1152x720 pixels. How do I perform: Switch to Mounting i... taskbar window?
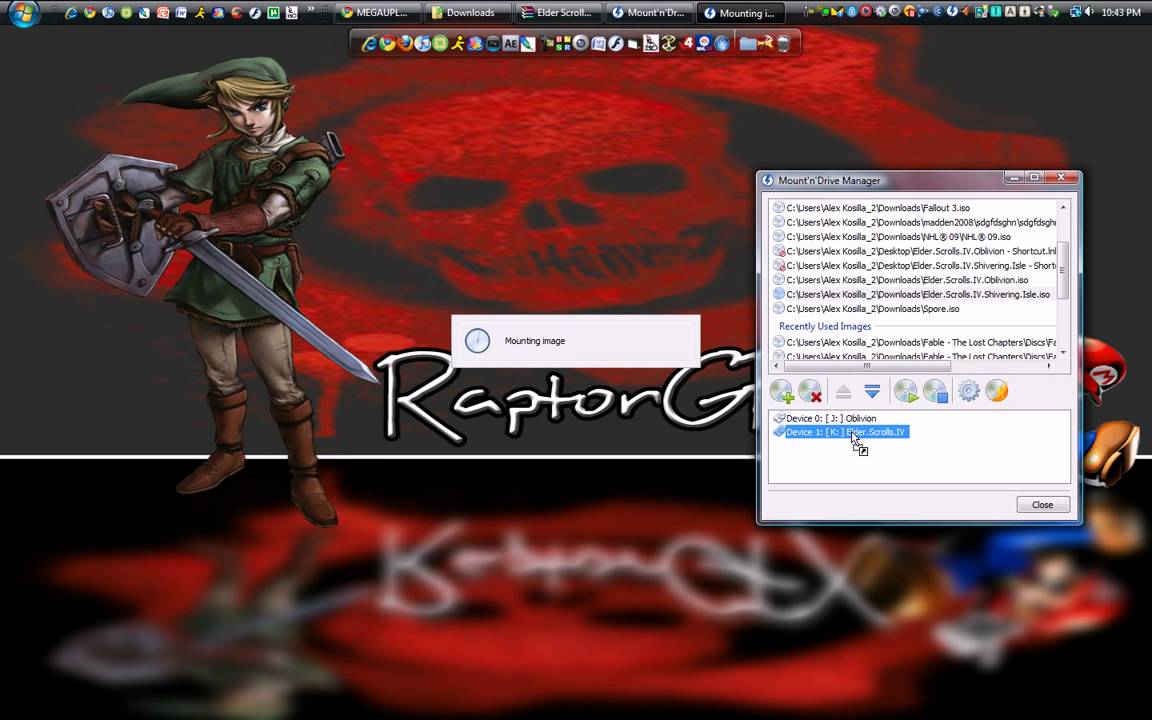(739, 12)
